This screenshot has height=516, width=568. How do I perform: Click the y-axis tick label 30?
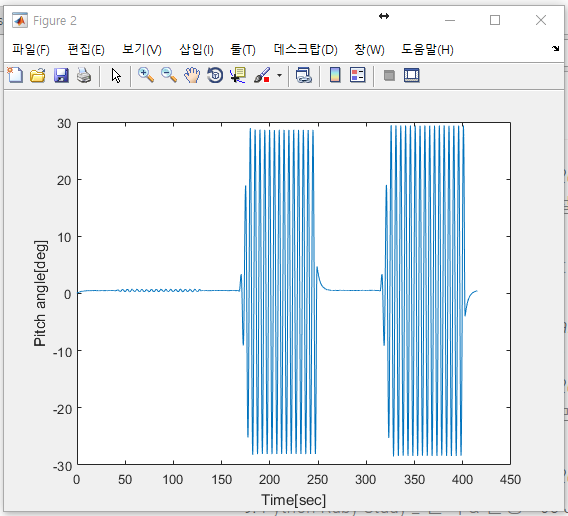click(x=64, y=124)
